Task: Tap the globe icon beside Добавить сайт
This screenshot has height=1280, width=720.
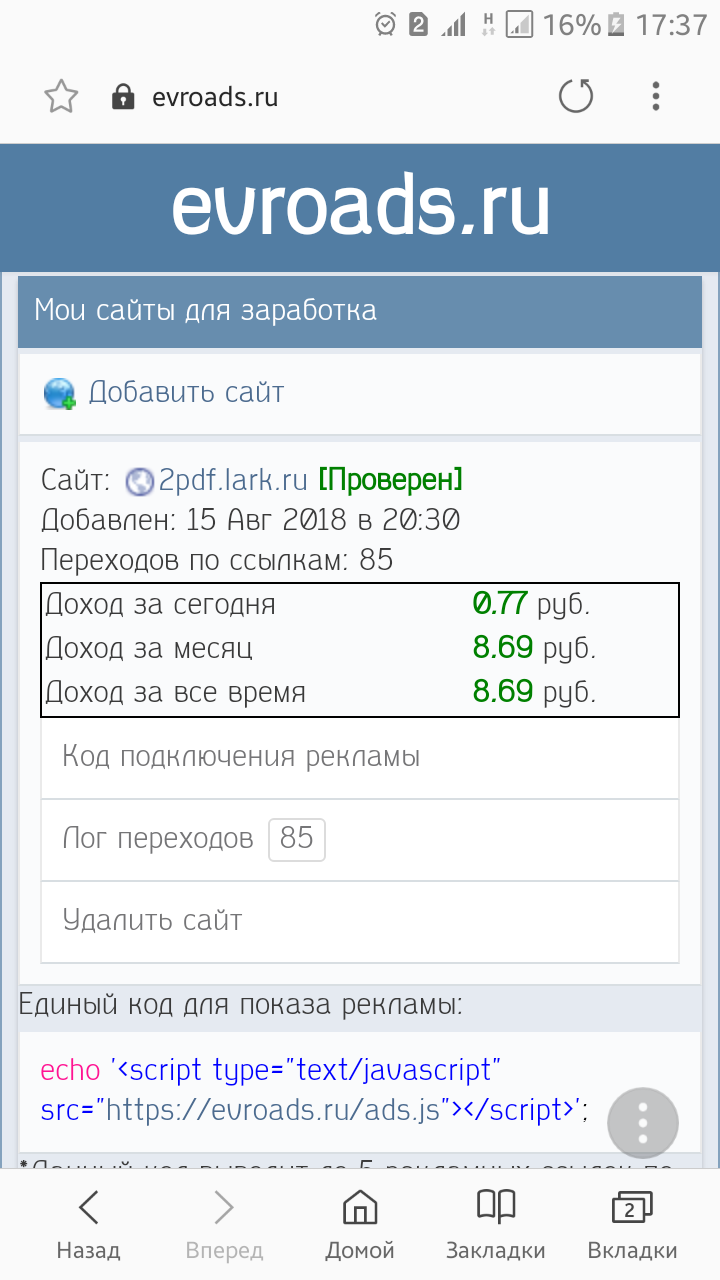Action: coord(59,393)
